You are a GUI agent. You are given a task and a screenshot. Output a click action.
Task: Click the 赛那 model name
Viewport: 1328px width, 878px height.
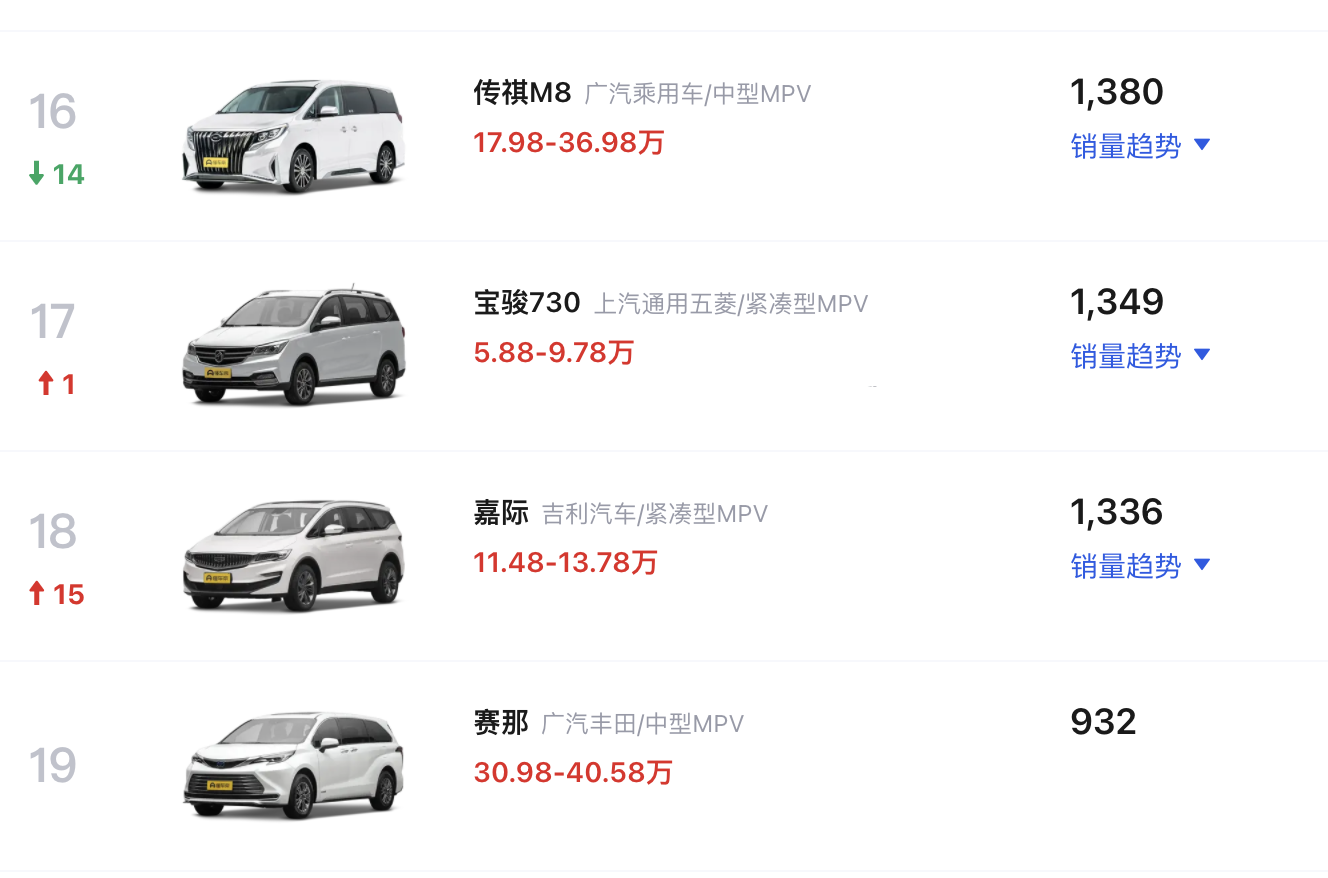coord(501,723)
